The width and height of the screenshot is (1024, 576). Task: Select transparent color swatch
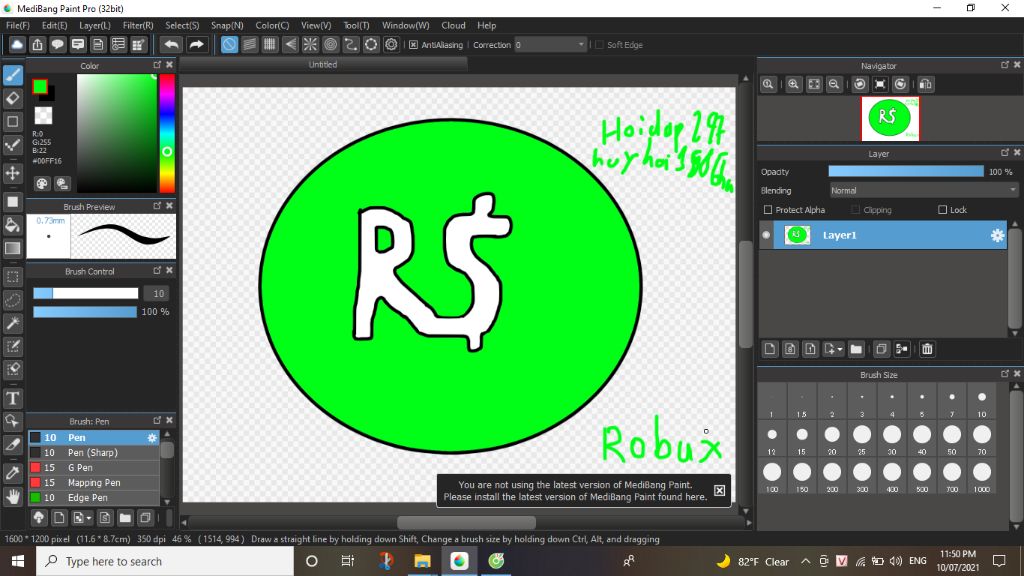tap(43, 116)
